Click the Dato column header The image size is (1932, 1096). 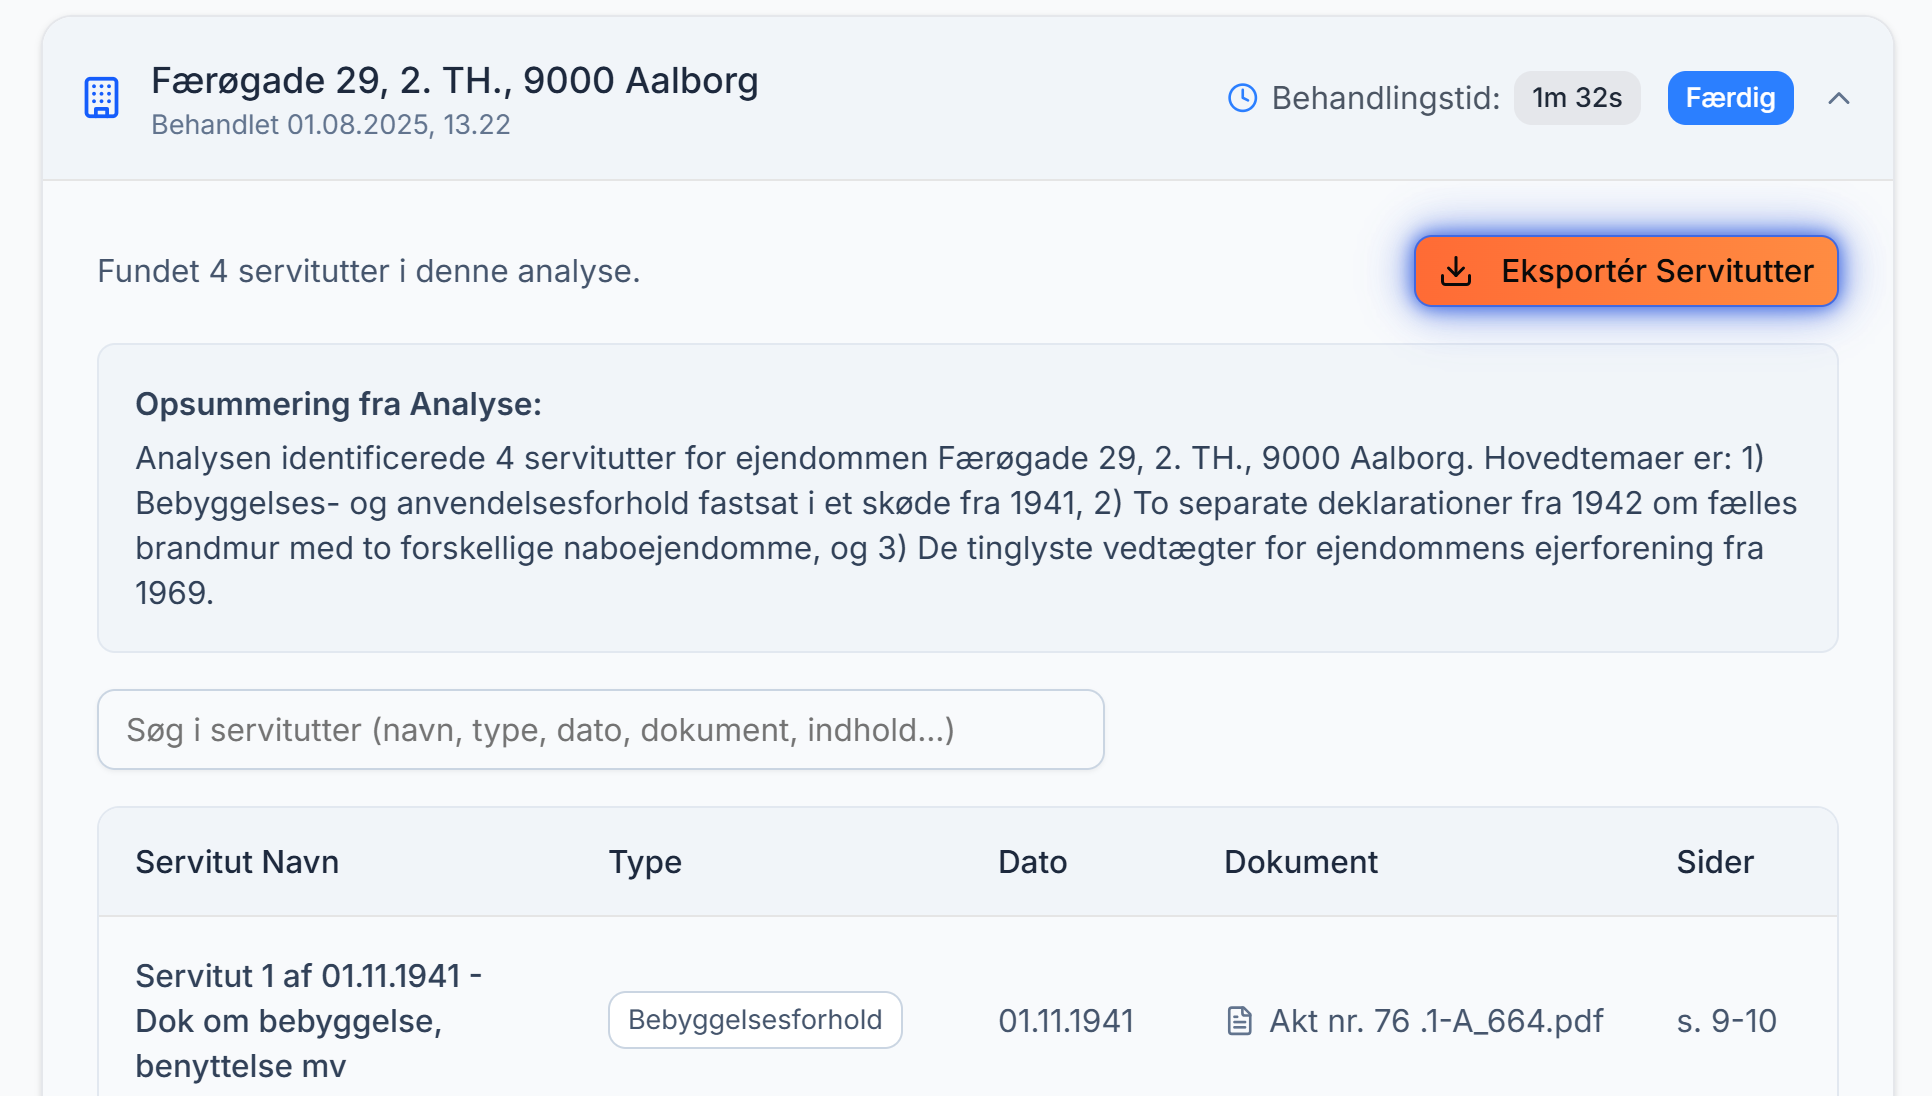(x=1033, y=861)
